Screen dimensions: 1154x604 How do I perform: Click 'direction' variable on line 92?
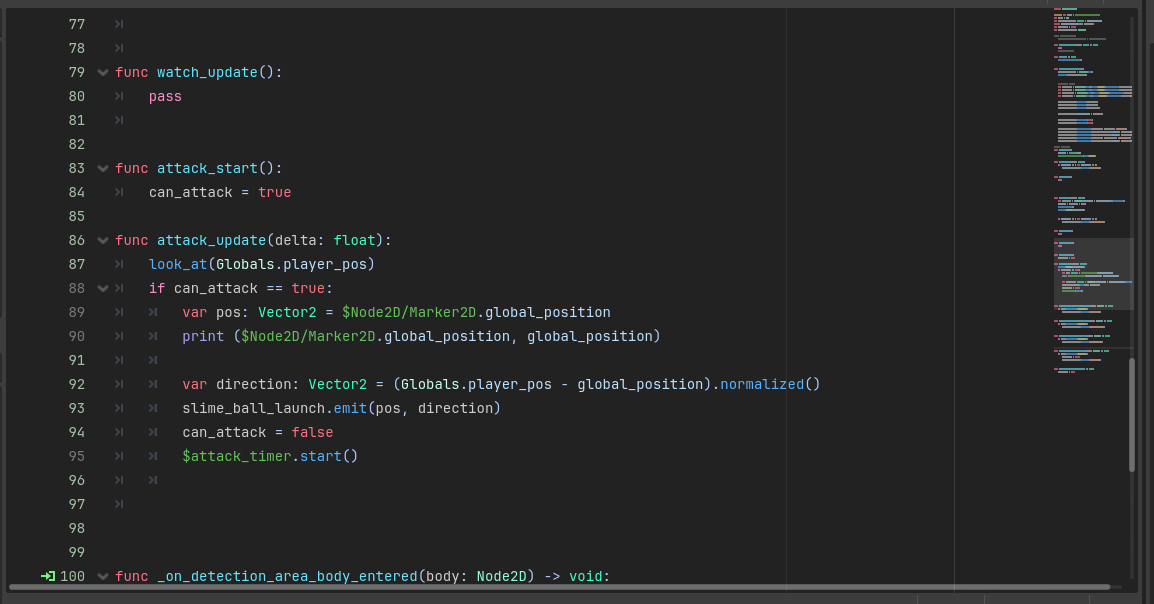(253, 384)
